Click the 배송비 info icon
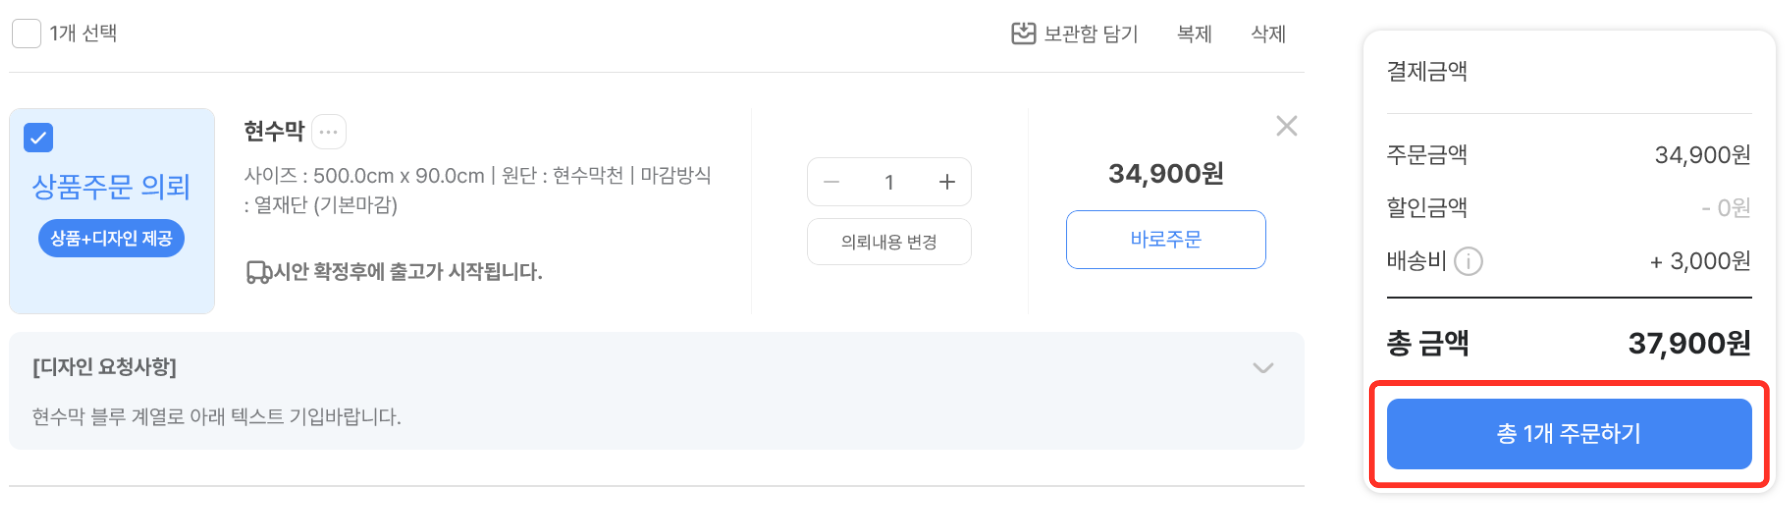Viewport: 1791px width, 506px height. click(1468, 262)
